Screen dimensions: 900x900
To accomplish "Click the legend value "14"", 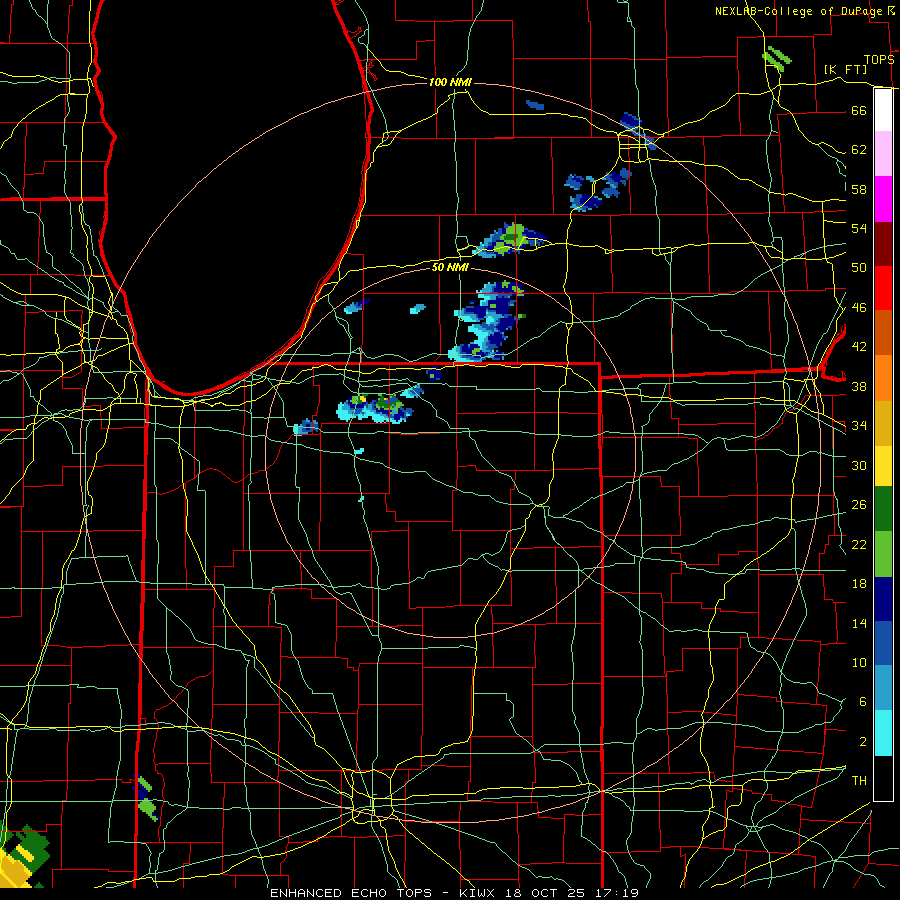I will coord(859,623).
